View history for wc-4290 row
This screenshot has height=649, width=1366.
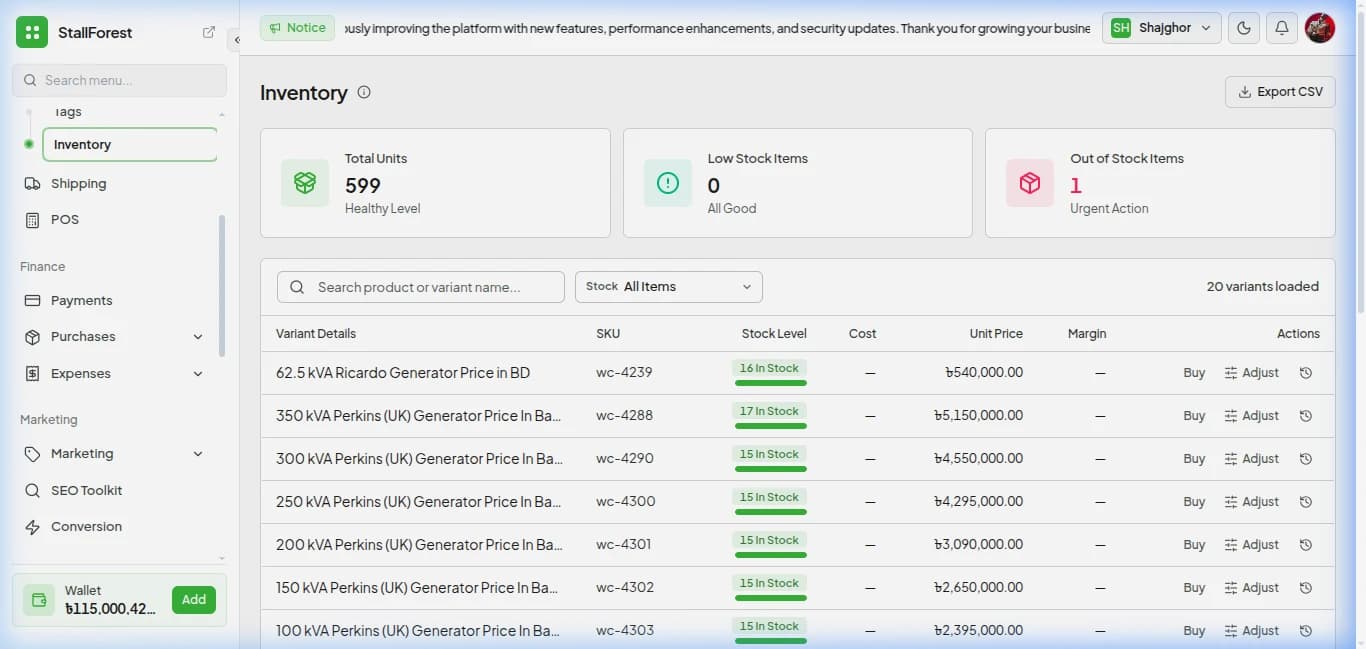[1305, 459]
